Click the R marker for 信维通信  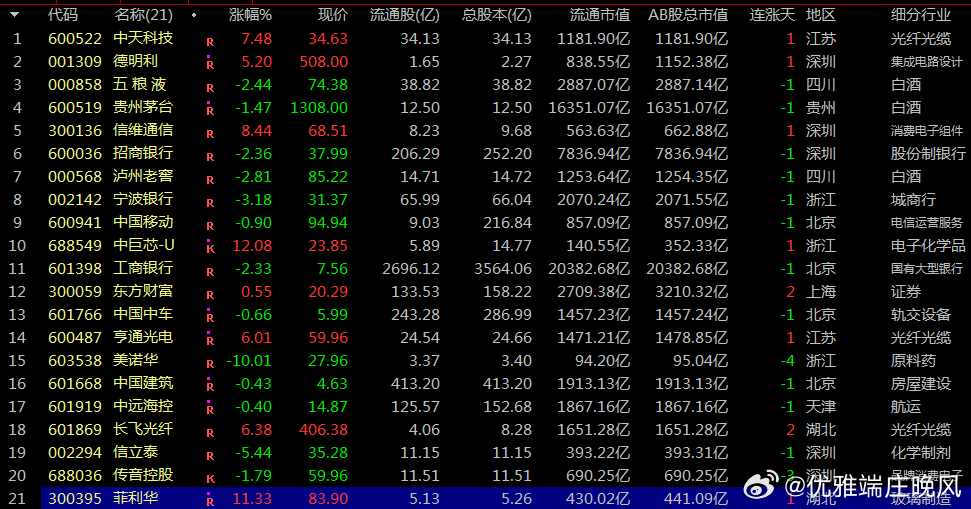[x=210, y=134]
